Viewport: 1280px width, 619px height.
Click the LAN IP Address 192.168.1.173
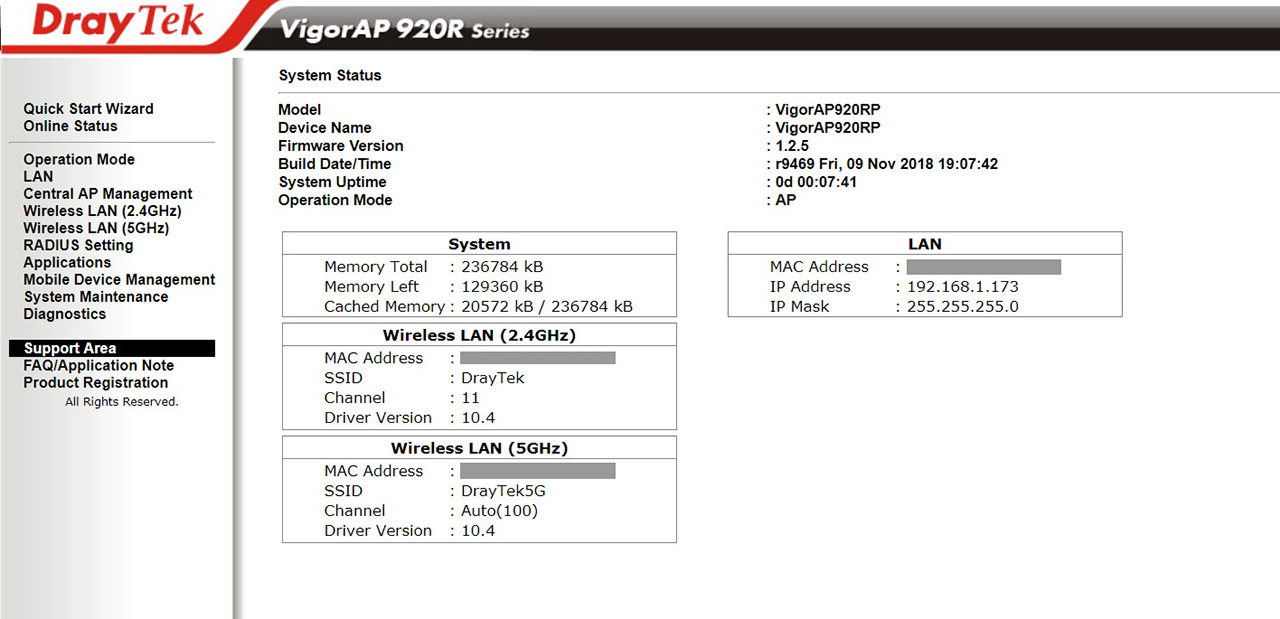(x=963, y=287)
